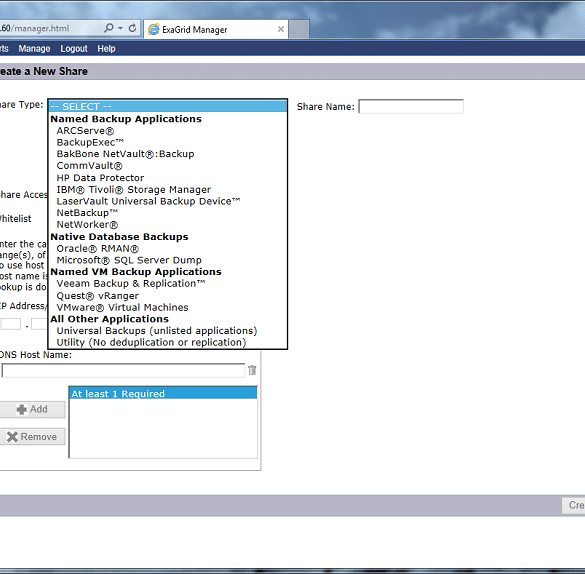The image size is (585, 574).
Task: Close the ExaGrid Manager tab
Action: click(x=281, y=29)
